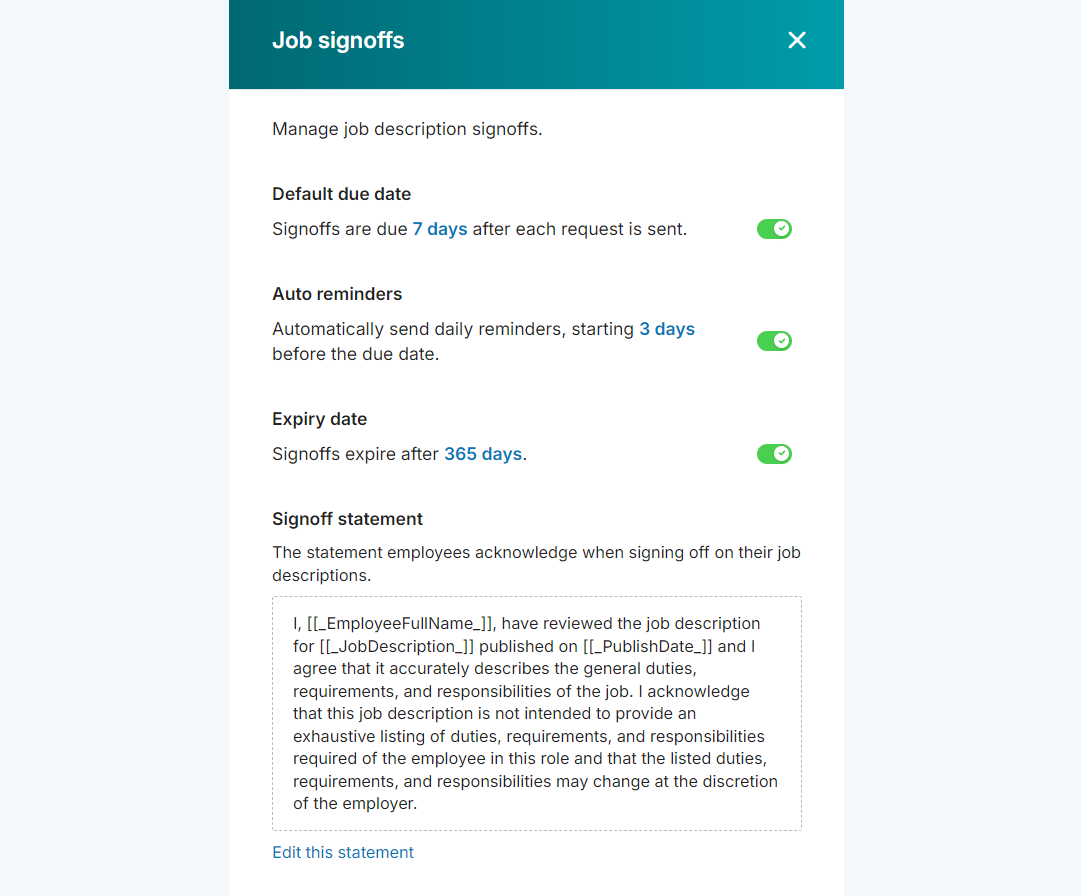Click the Expiry date heading

[x=319, y=419]
